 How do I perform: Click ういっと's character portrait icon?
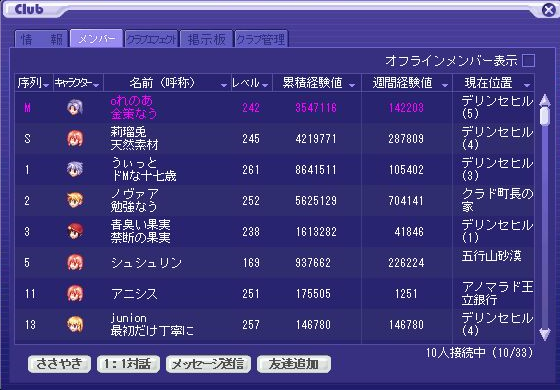coord(75,169)
